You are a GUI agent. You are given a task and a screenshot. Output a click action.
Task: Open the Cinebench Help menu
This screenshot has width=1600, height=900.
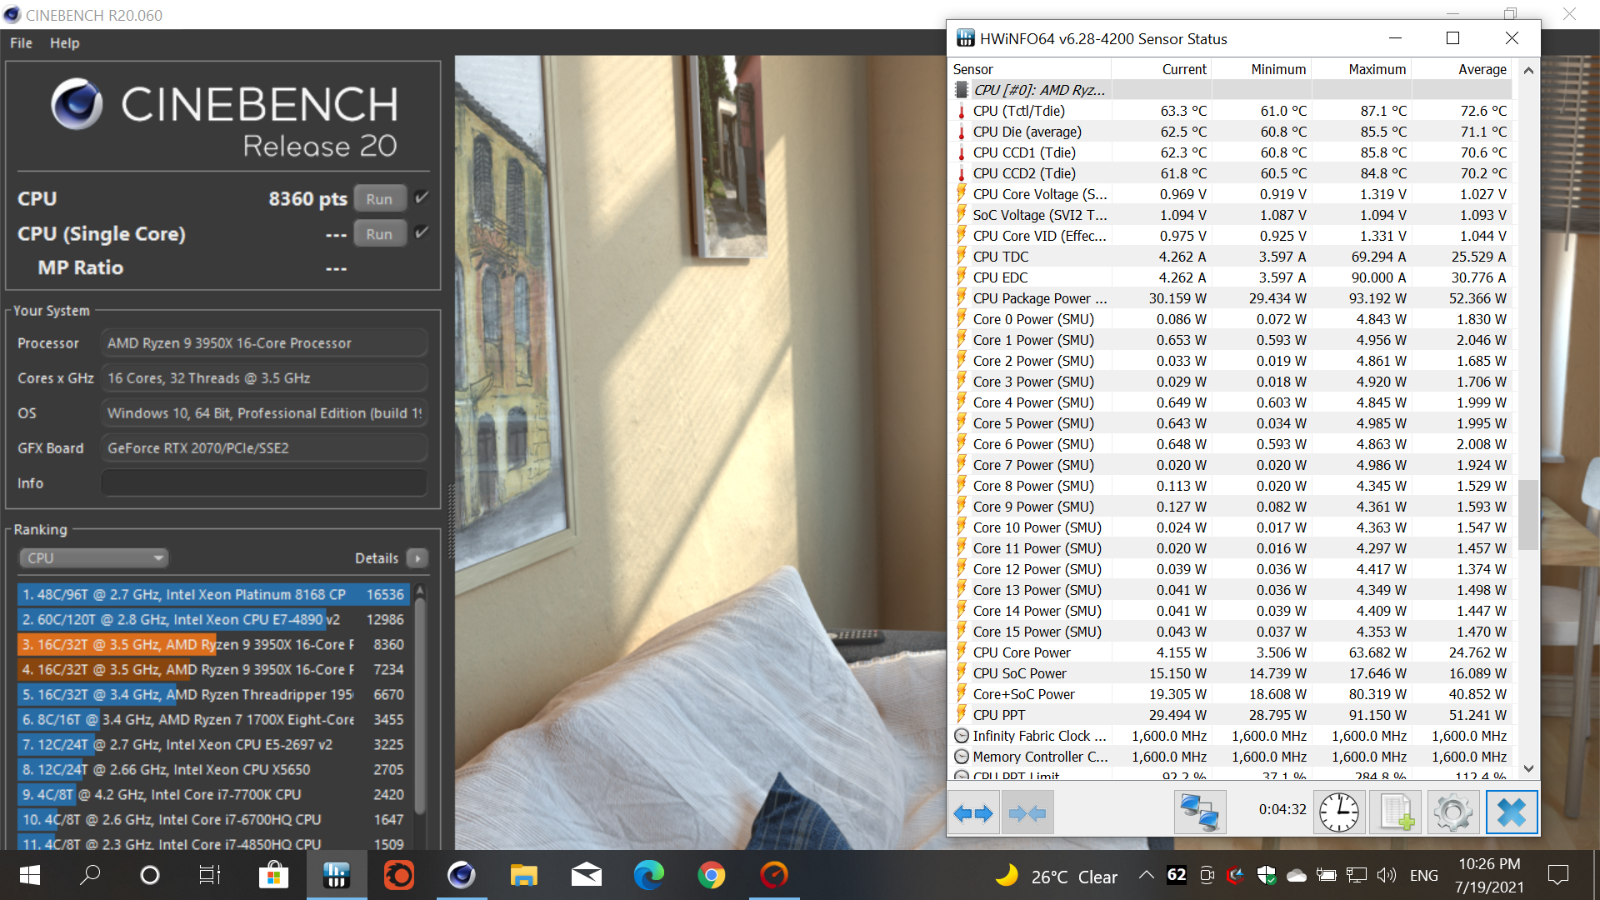click(x=65, y=43)
